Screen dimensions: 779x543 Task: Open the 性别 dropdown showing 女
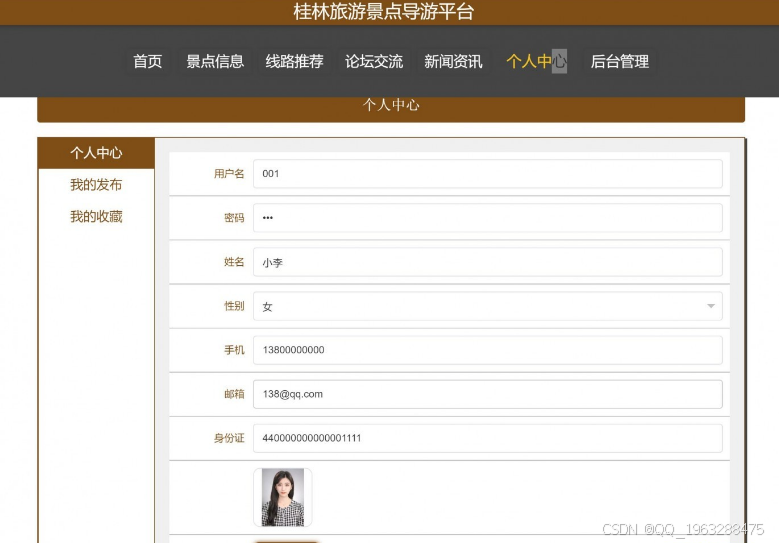point(487,306)
